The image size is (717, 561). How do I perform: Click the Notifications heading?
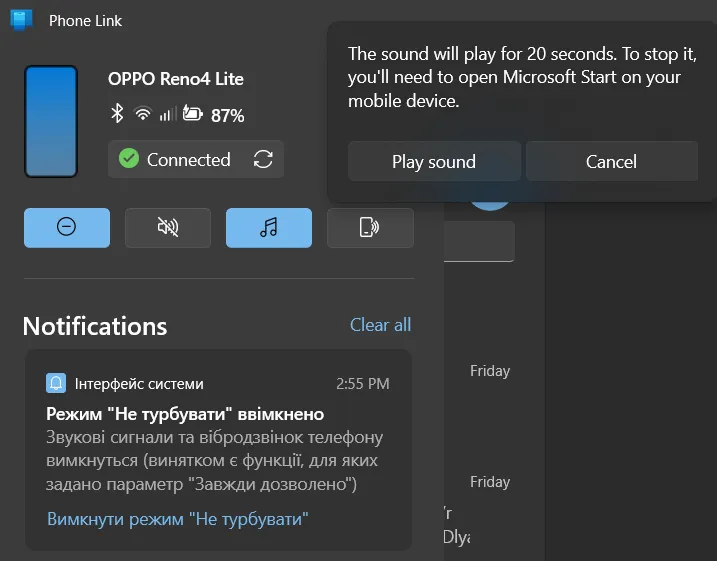click(x=95, y=326)
